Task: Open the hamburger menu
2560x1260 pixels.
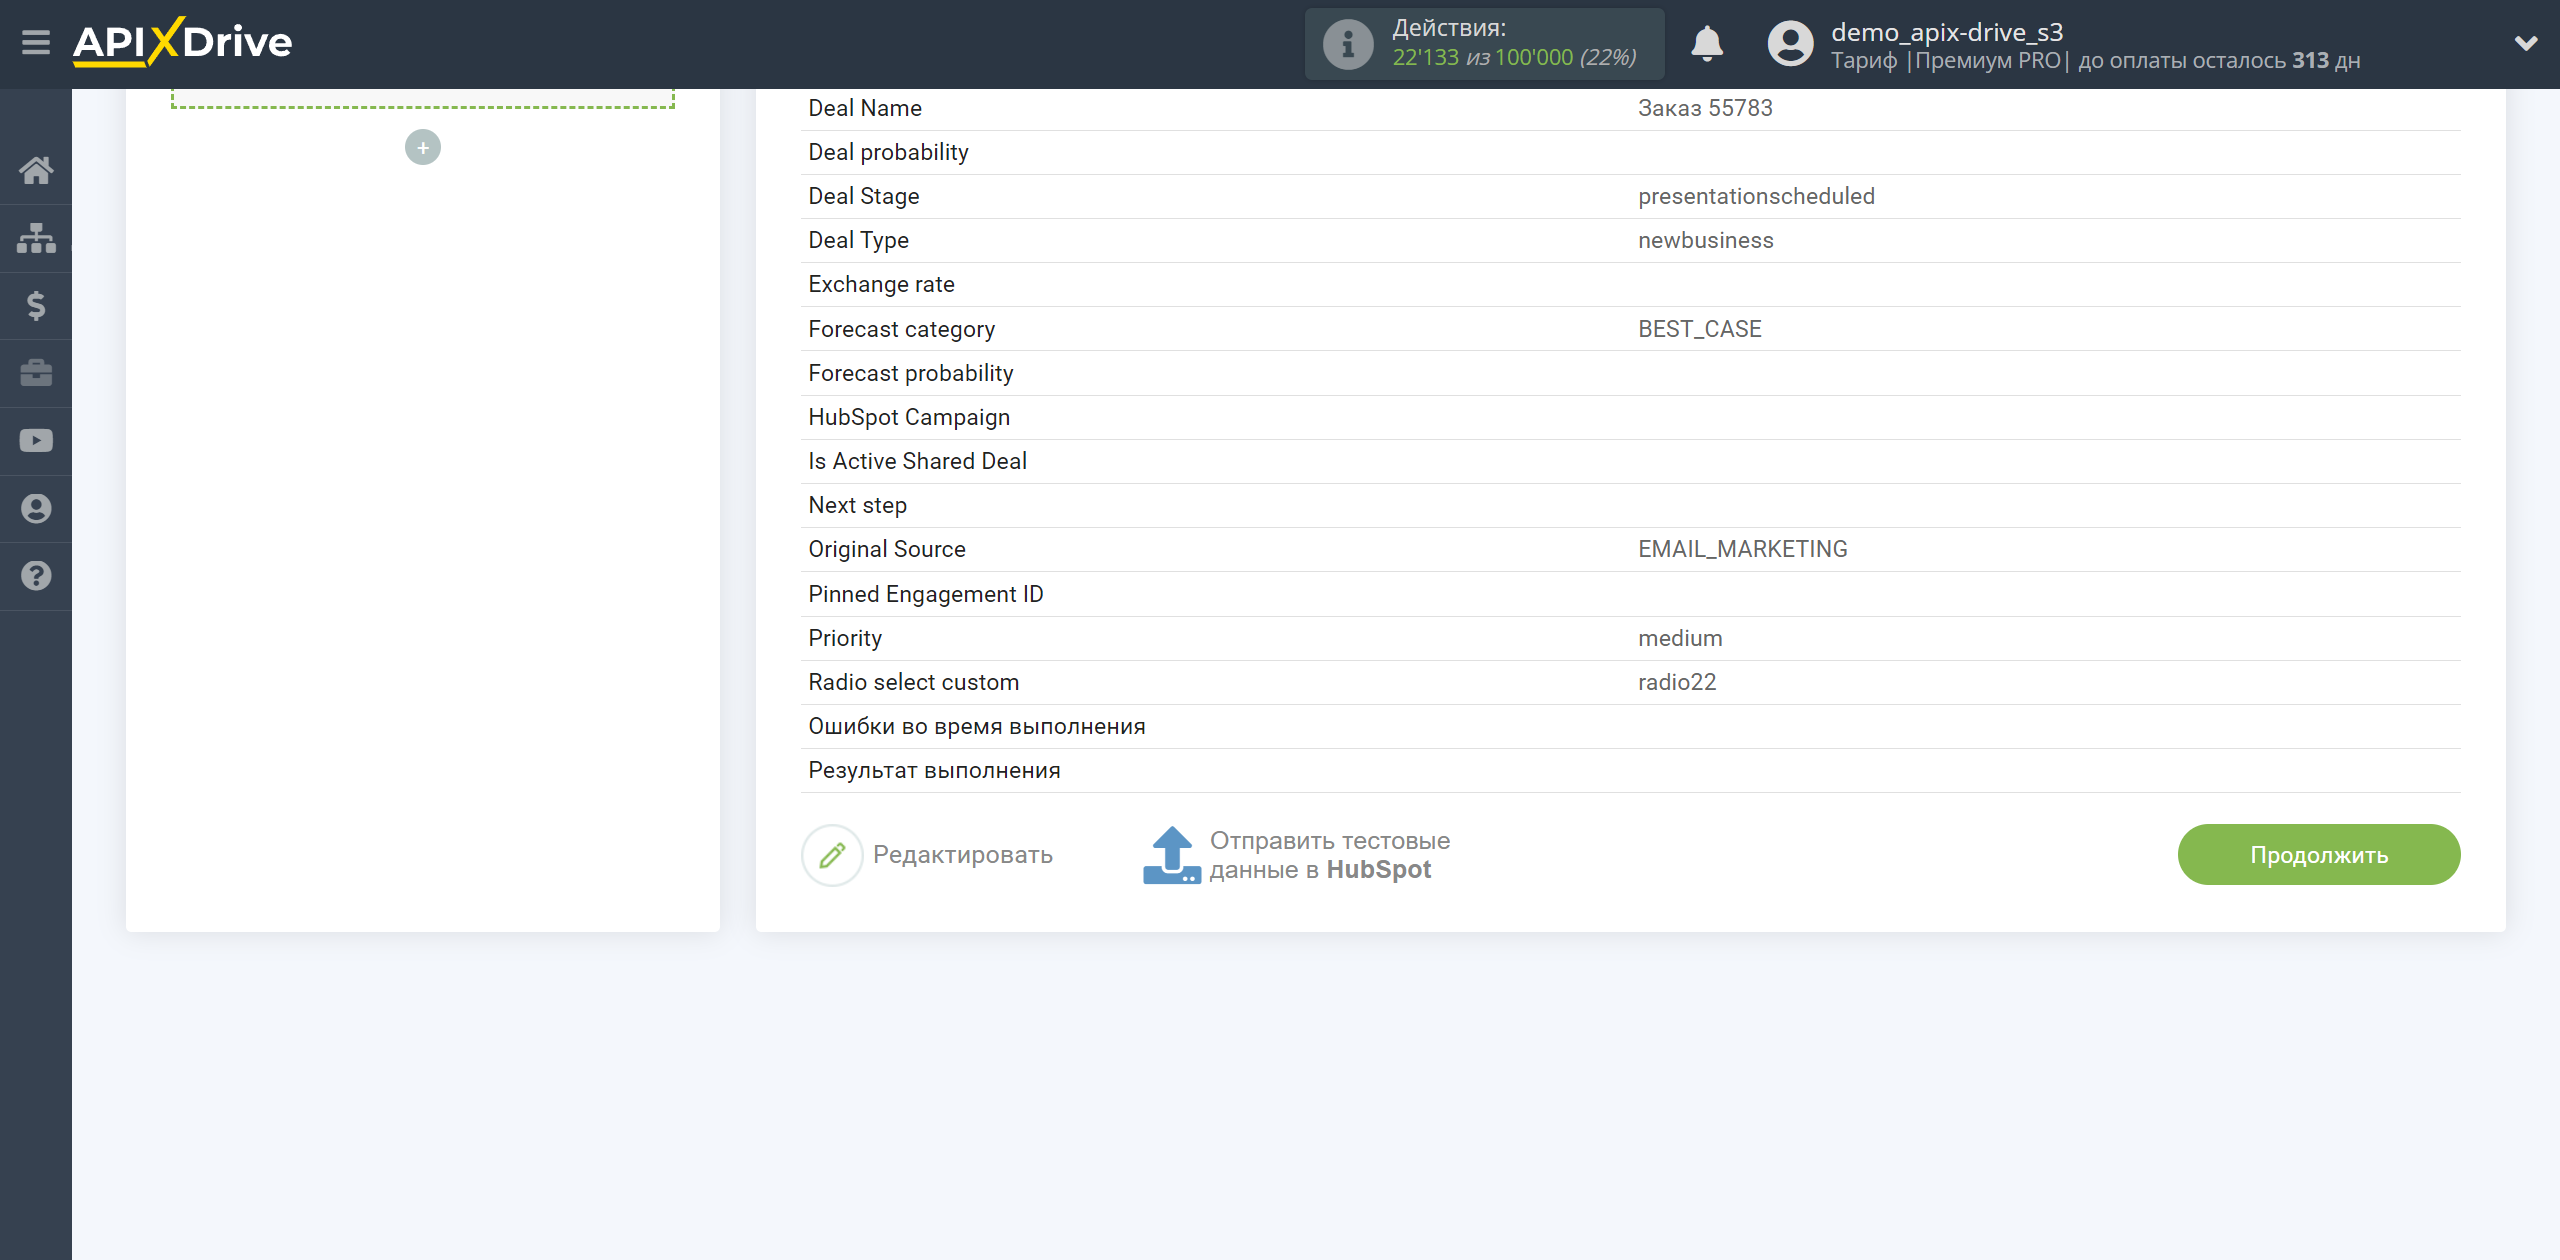Action: [36, 43]
